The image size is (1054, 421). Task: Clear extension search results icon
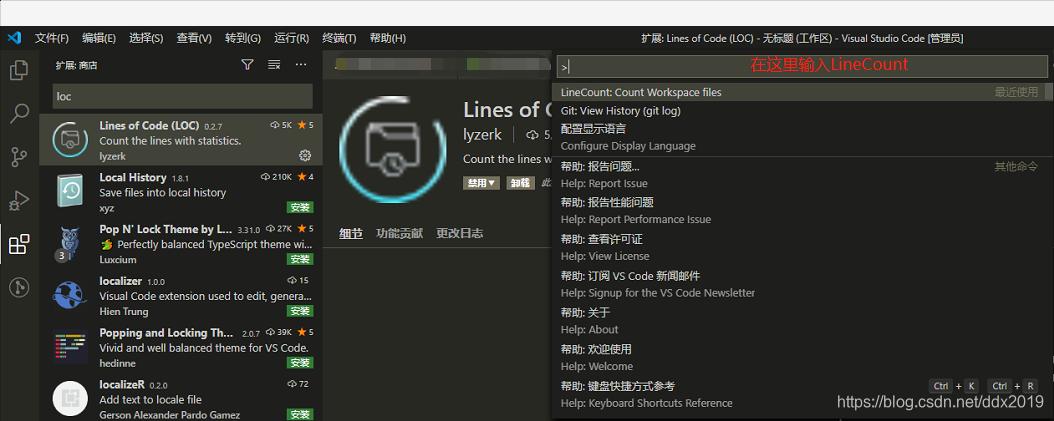point(274,65)
